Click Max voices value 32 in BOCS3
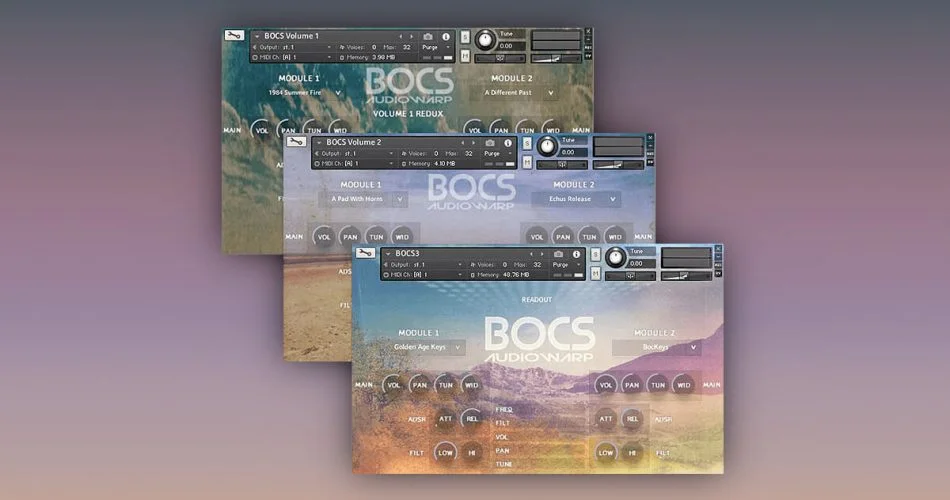The width and height of the screenshot is (950, 500). [537, 265]
